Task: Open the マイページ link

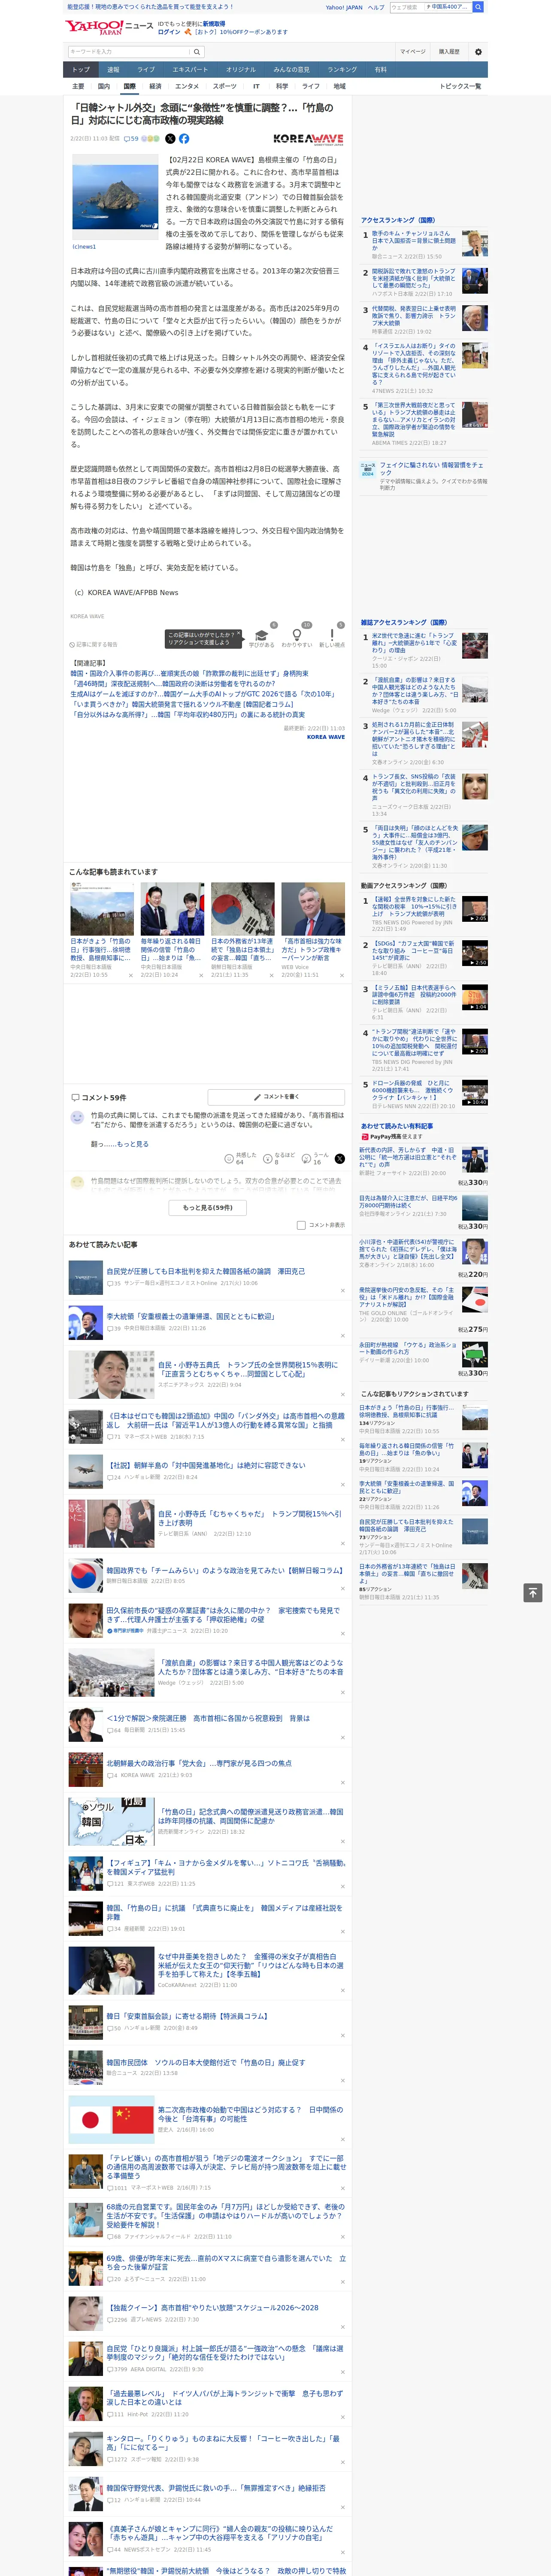Action: point(412,52)
